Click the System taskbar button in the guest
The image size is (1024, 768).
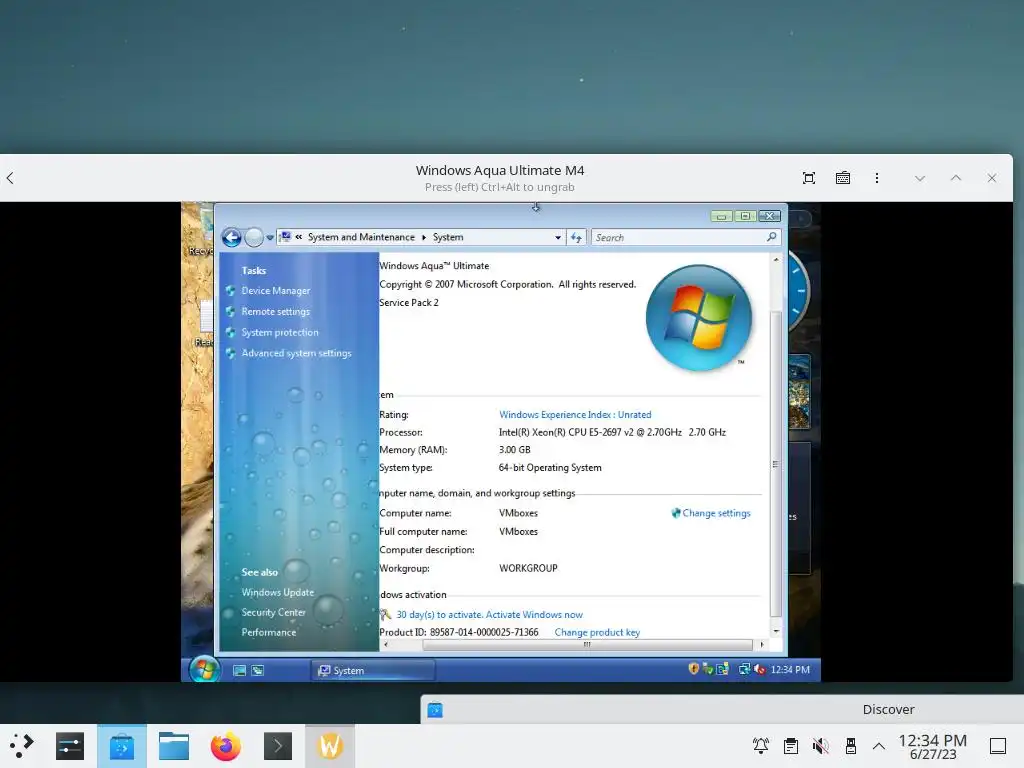373,670
